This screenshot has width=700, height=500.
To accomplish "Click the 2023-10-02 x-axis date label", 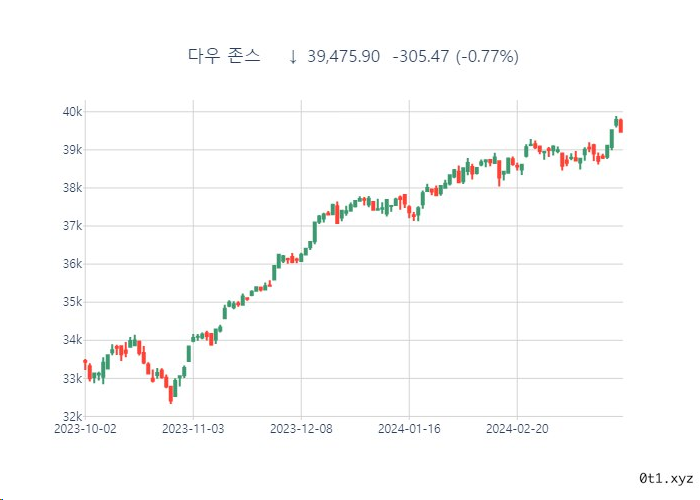I will (x=85, y=429).
